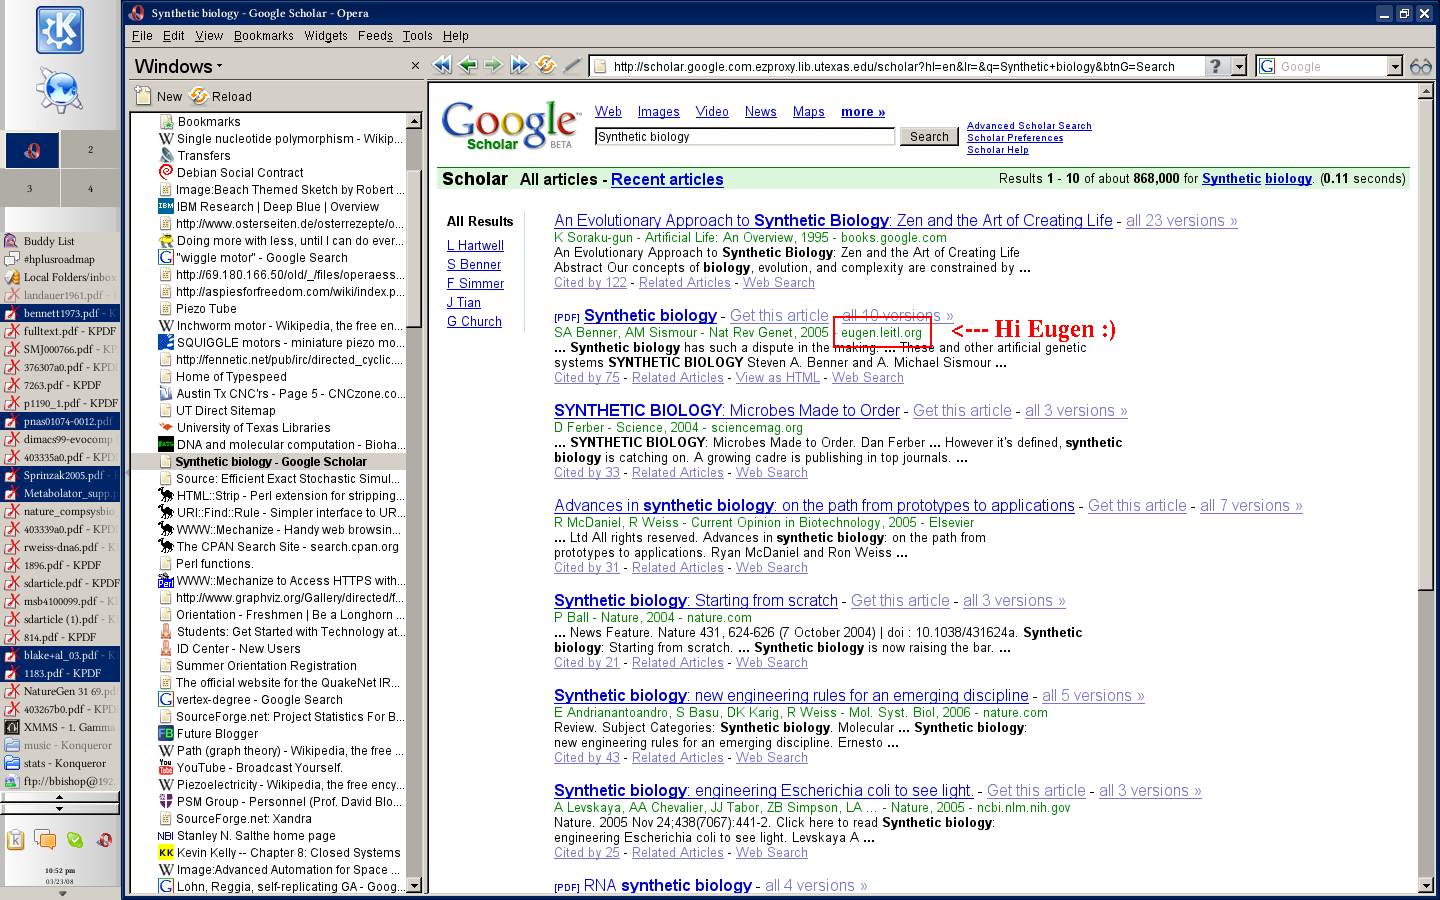This screenshot has height=900, width=1440.
Task: Click down arrow of taskbar scroller
Action: click(60, 808)
